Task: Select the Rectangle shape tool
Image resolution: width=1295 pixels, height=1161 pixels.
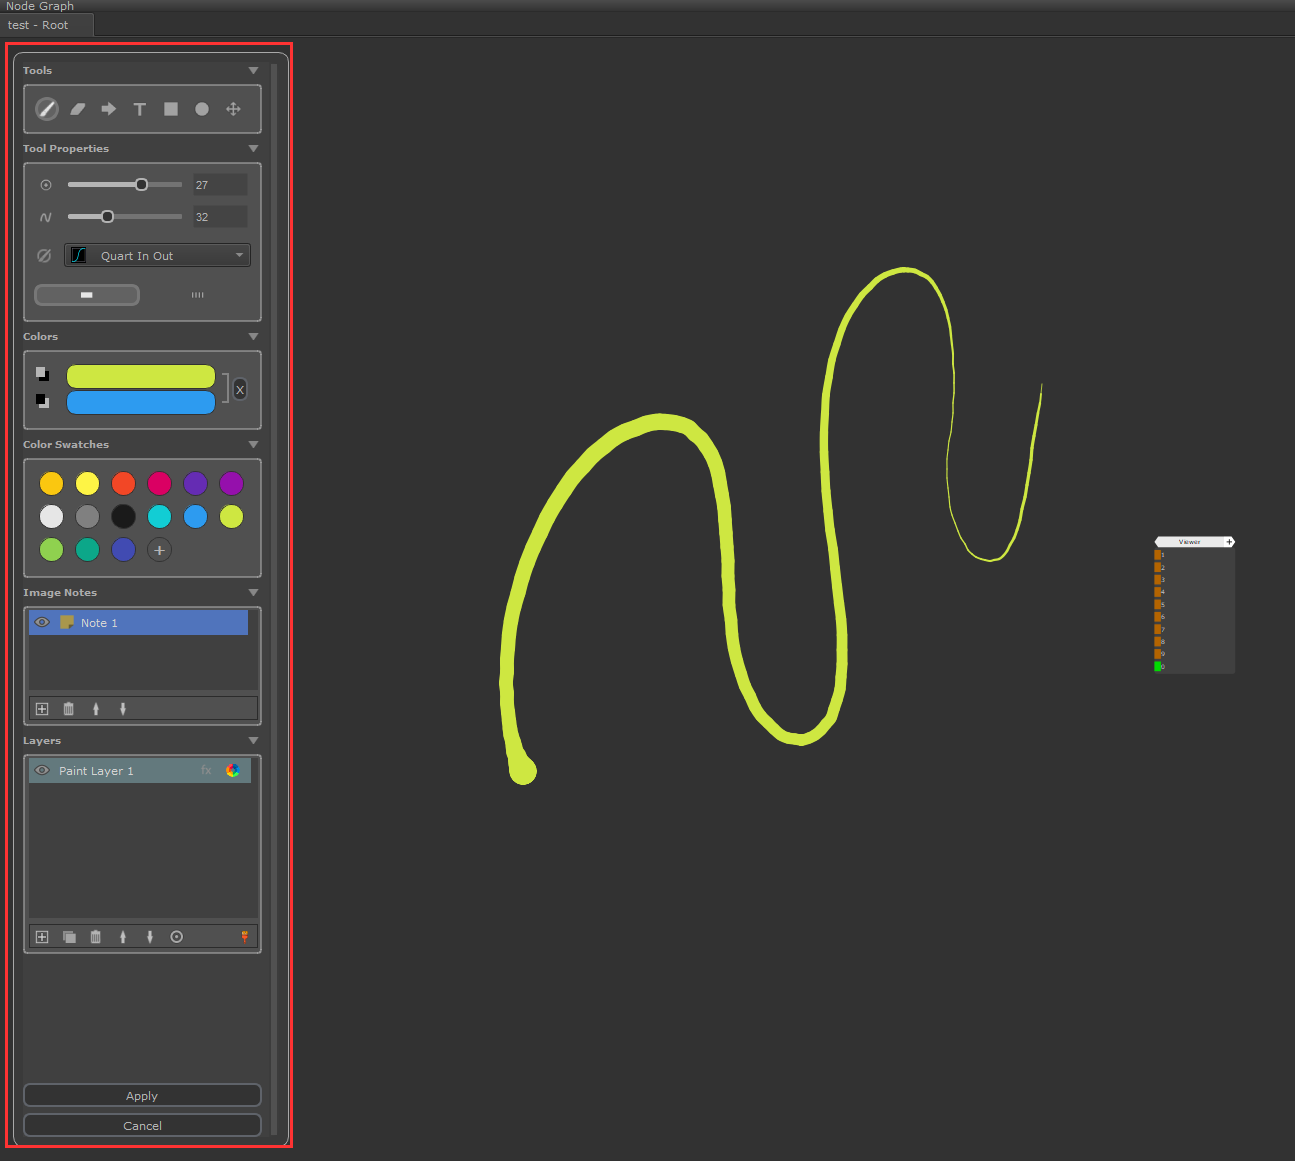Action: coord(171,109)
